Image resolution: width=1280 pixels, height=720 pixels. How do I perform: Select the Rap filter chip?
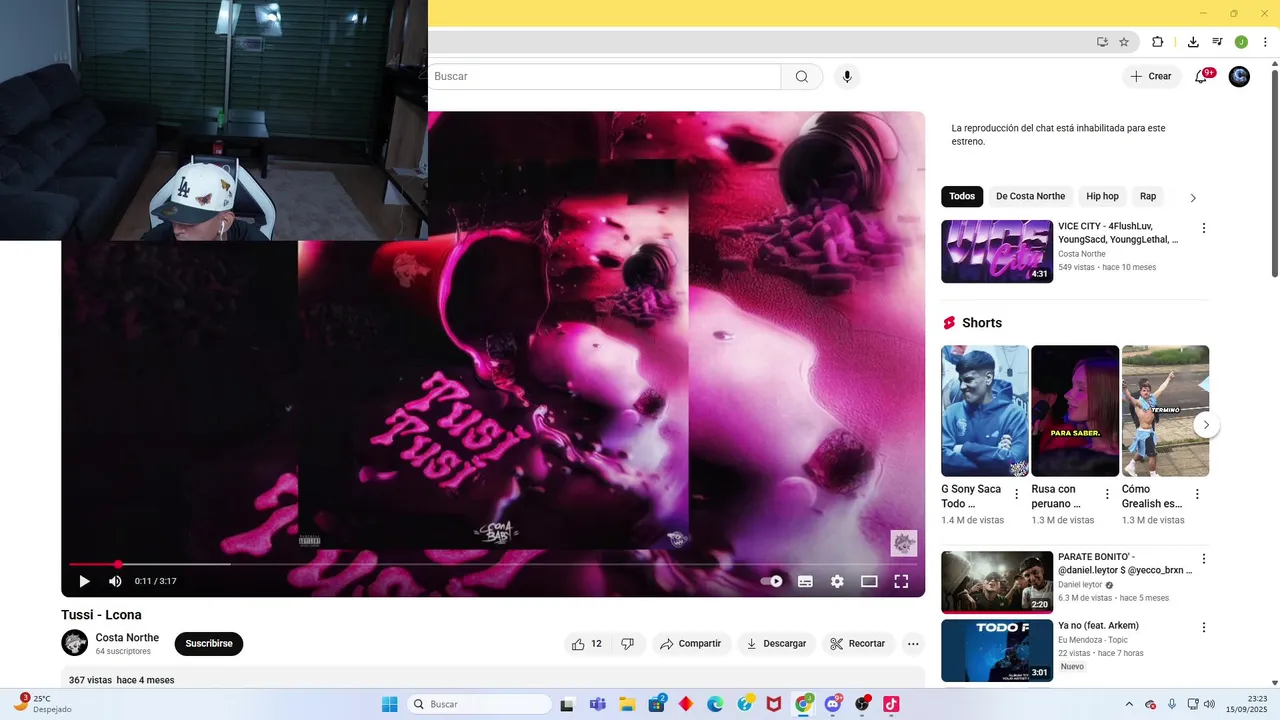pos(1148,196)
